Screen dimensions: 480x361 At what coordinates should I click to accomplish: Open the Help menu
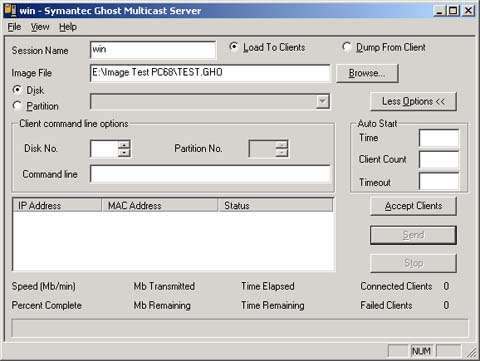point(68,27)
